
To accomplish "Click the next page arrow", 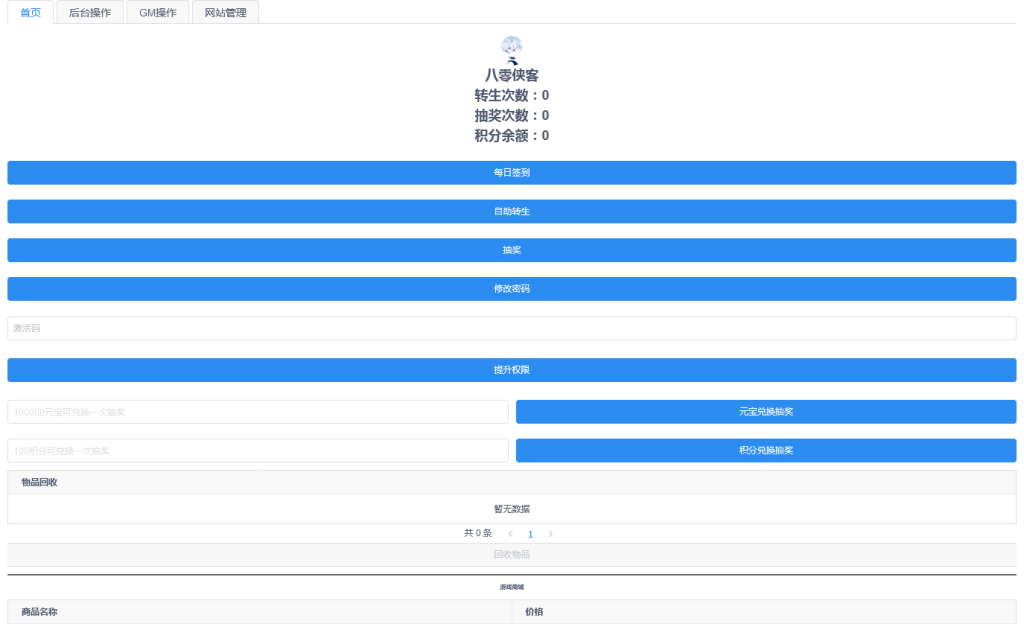I will (x=550, y=533).
